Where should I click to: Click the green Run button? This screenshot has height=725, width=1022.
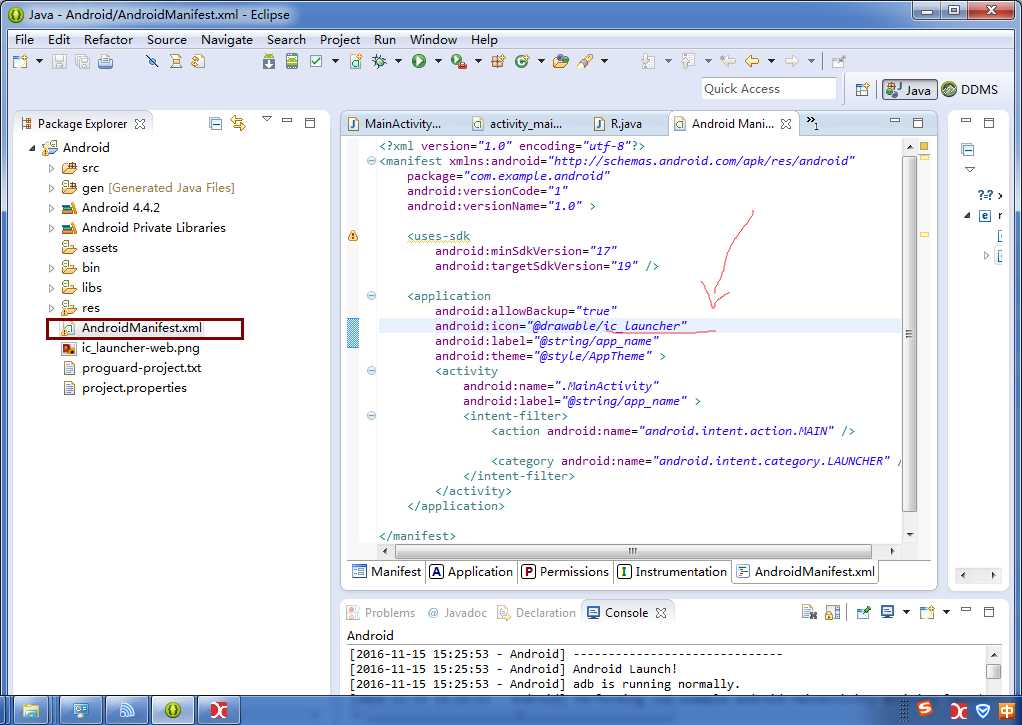[419, 62]
